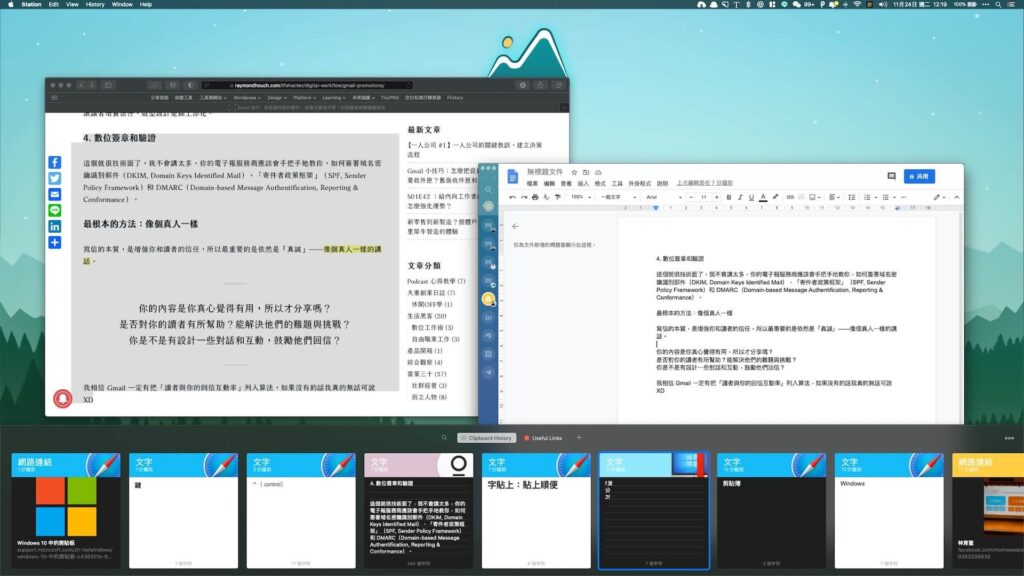Click the blue share button in Docs
Image resolution: width=1024 pixels, height=576 pixels.
point(919,176)
